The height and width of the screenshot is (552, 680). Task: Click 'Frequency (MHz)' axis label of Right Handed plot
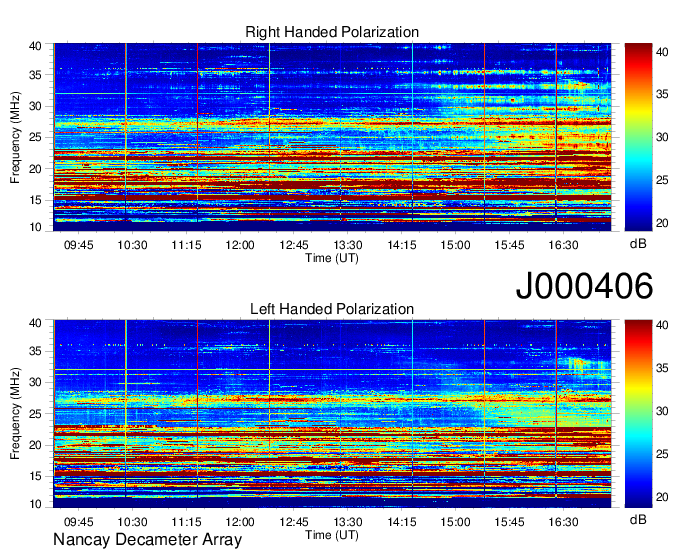pos(15,137)
